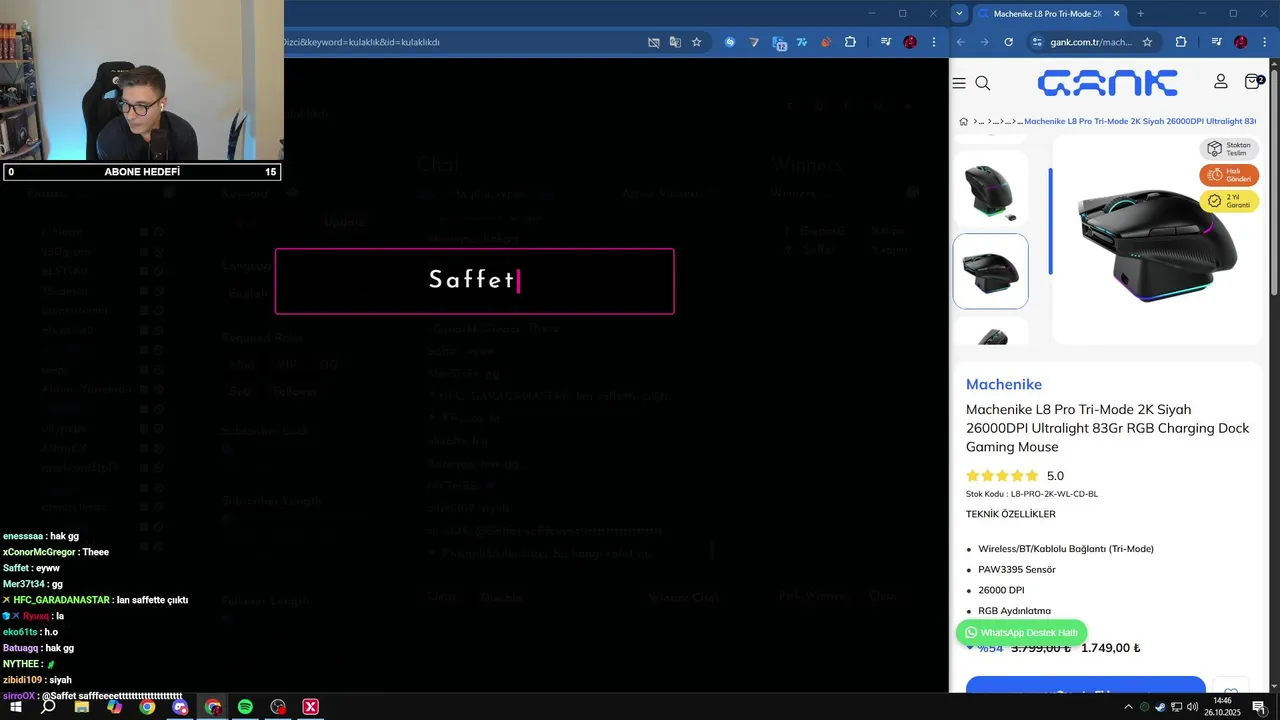Select the stock code L8-PRO-2K-WL-CD-BL
This screenshot has height=720, width=1280.
tap(1054, 494)
